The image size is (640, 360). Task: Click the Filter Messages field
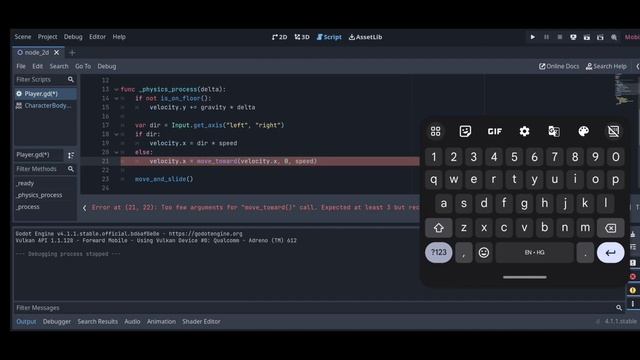319,308
